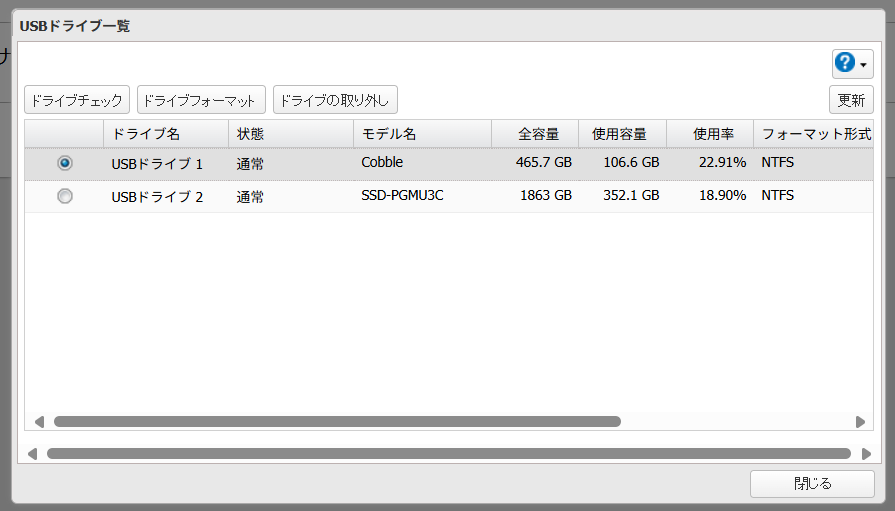Sort by the フォーマット形式 column header
This screenshot has height=511, width=895.
click(814, 134)
